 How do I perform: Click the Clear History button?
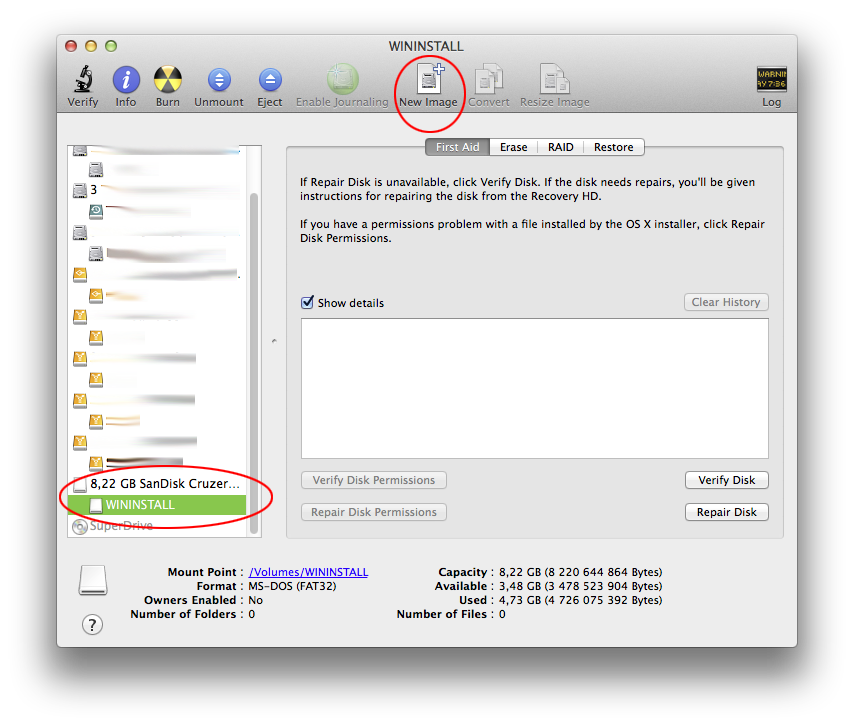[x=726, y=302]
